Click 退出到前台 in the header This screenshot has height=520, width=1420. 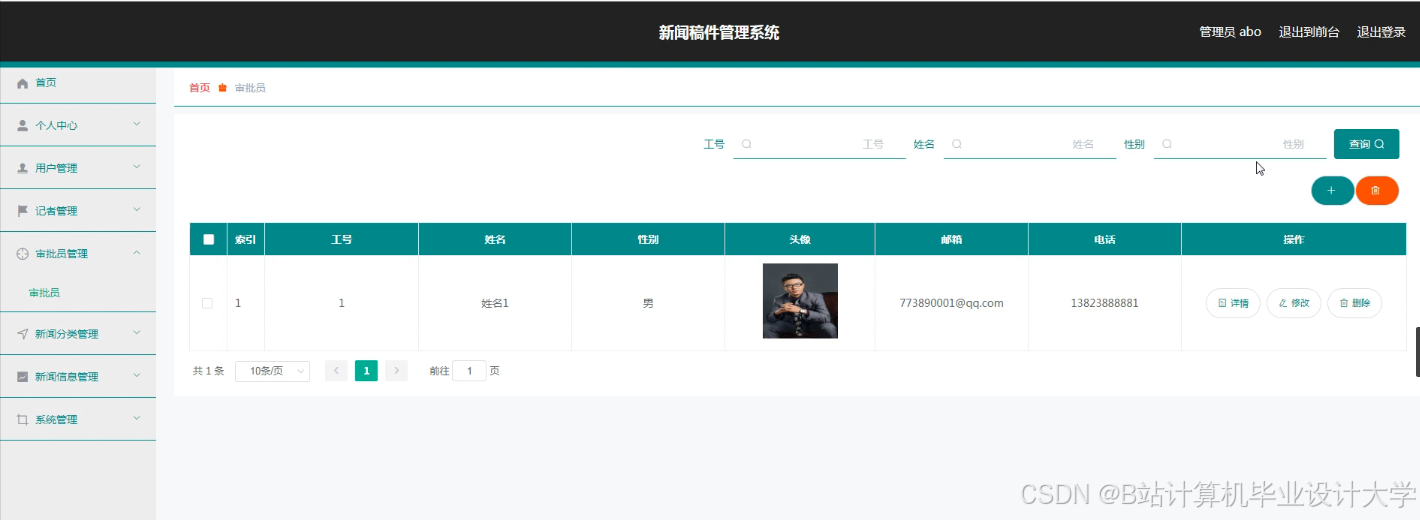[x=1309, y=32]
